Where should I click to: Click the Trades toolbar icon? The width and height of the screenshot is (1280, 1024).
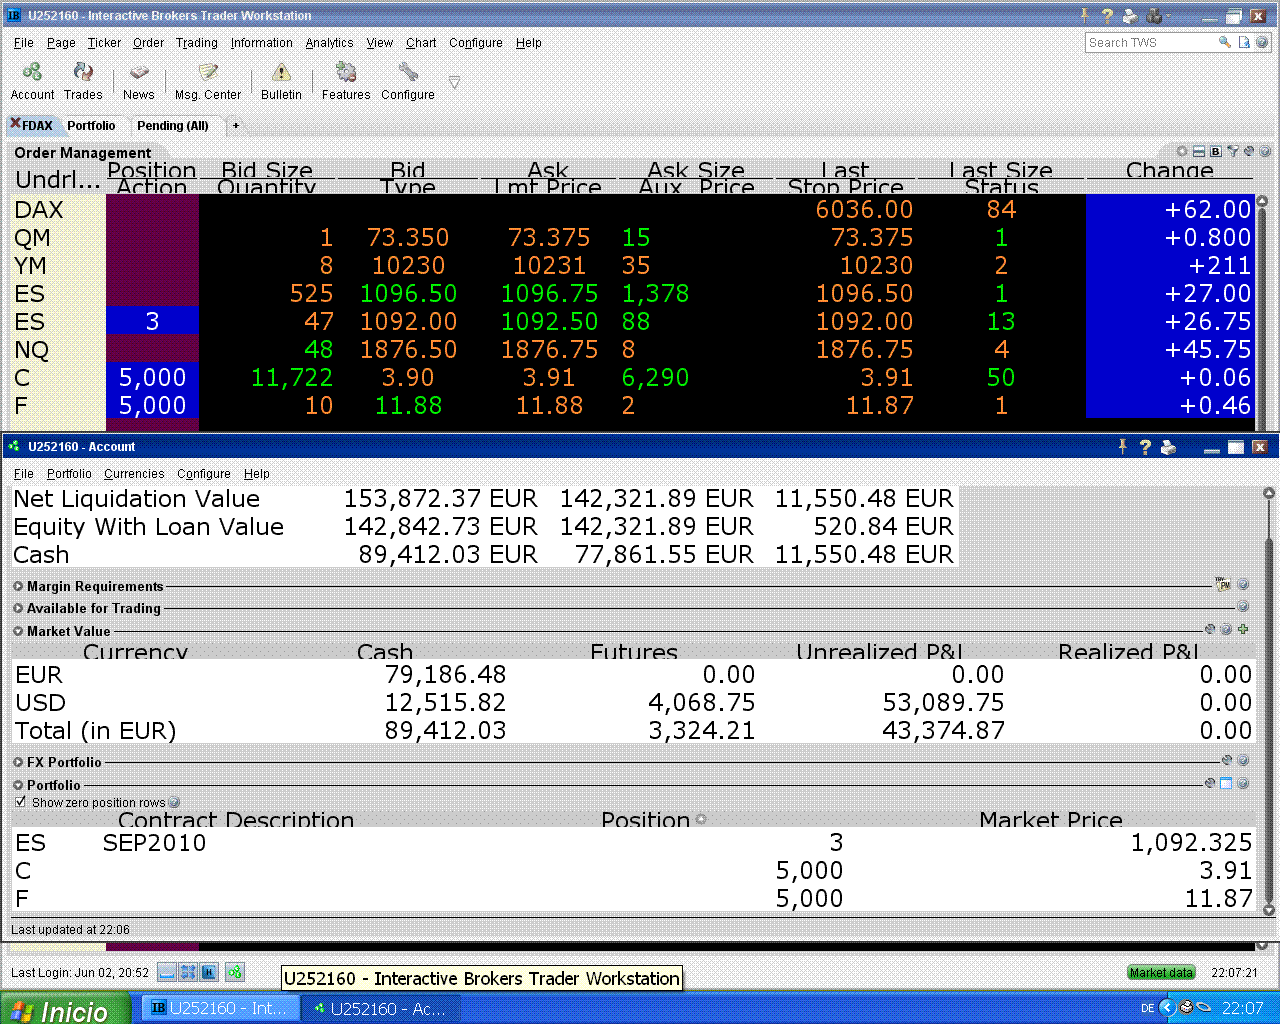point(83,73)
